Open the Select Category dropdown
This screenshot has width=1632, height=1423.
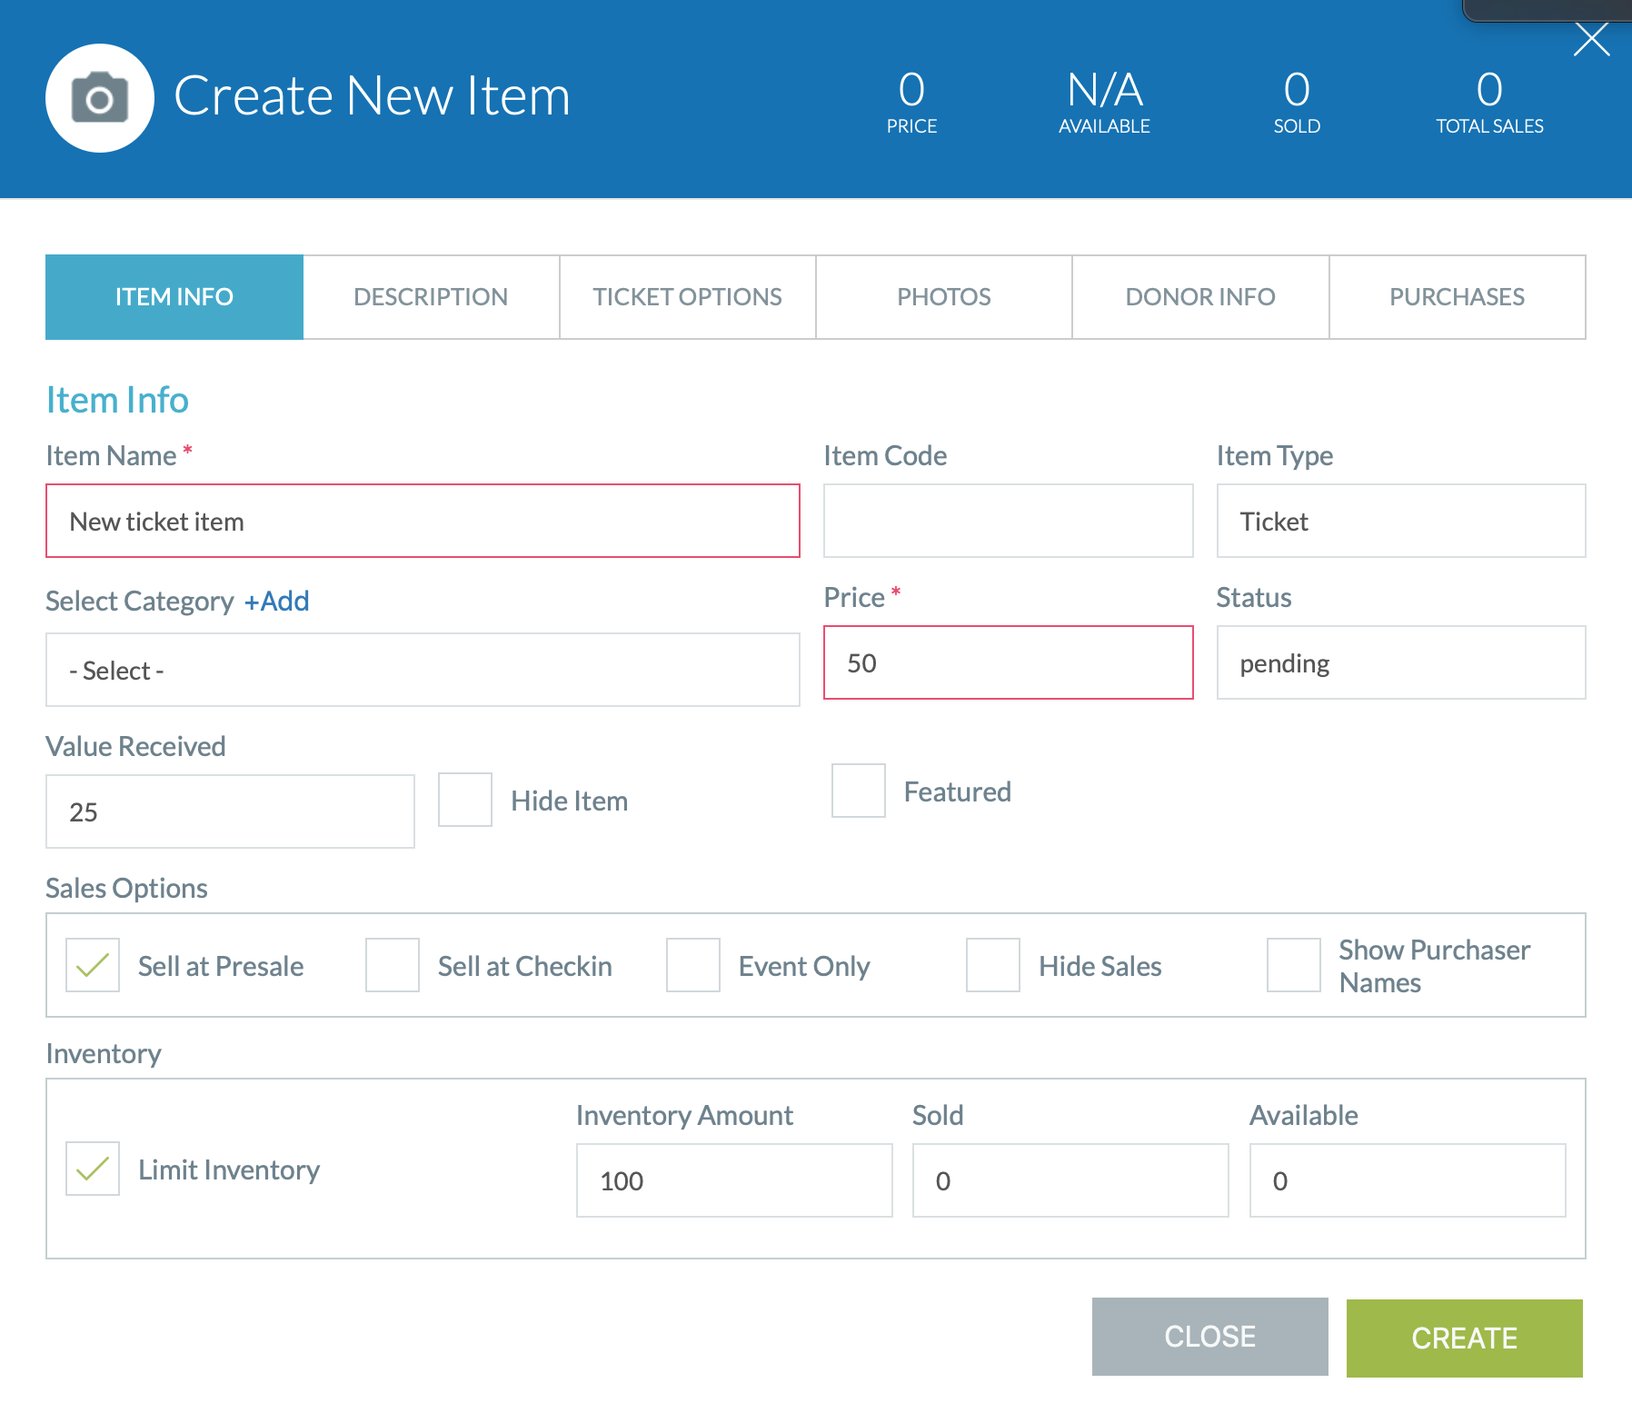point(422,669)
